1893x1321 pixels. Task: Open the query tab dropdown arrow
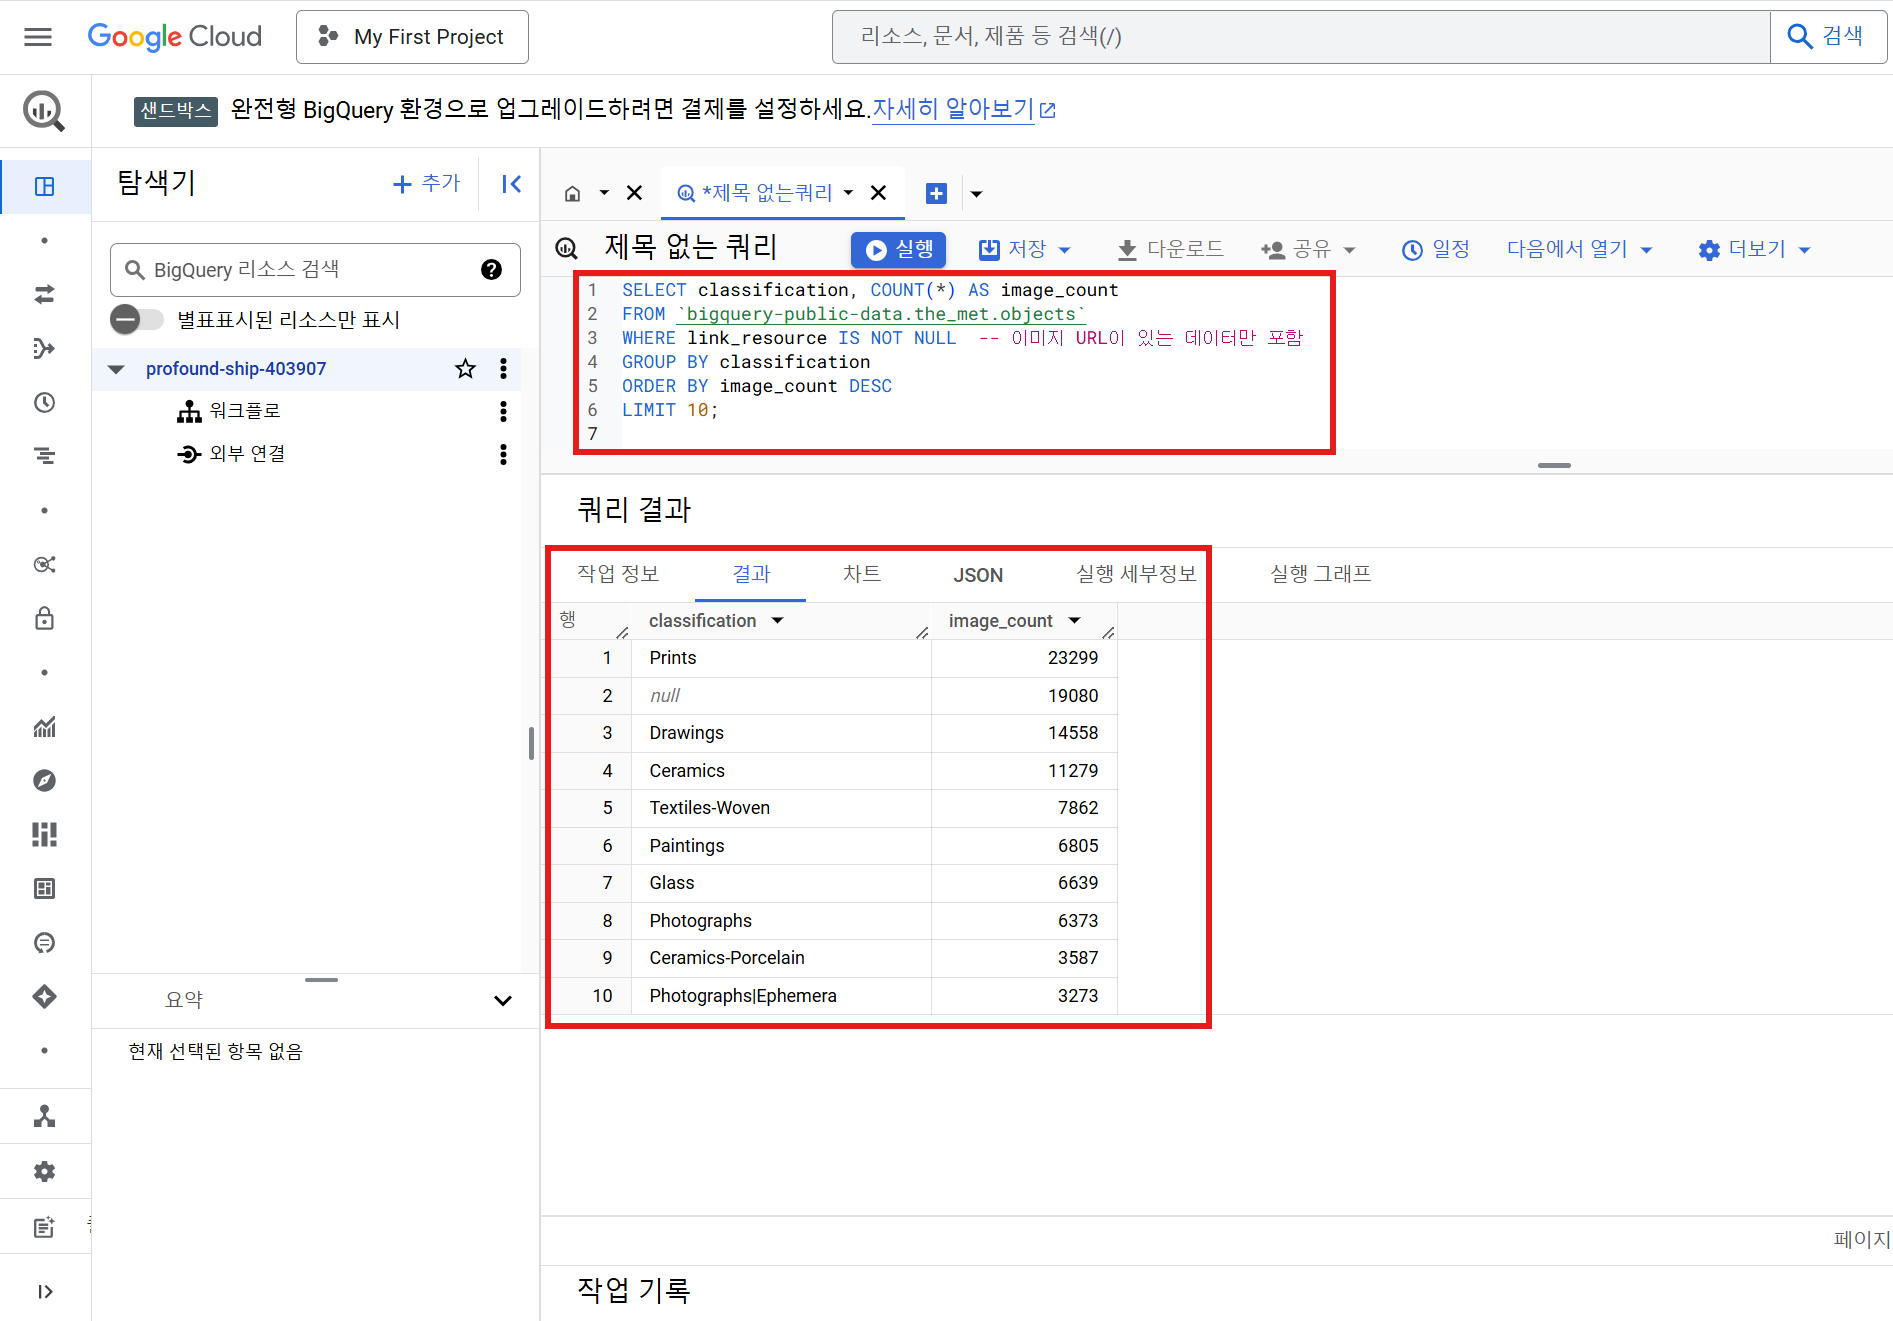pyautogui.click(x=848, y=193)
